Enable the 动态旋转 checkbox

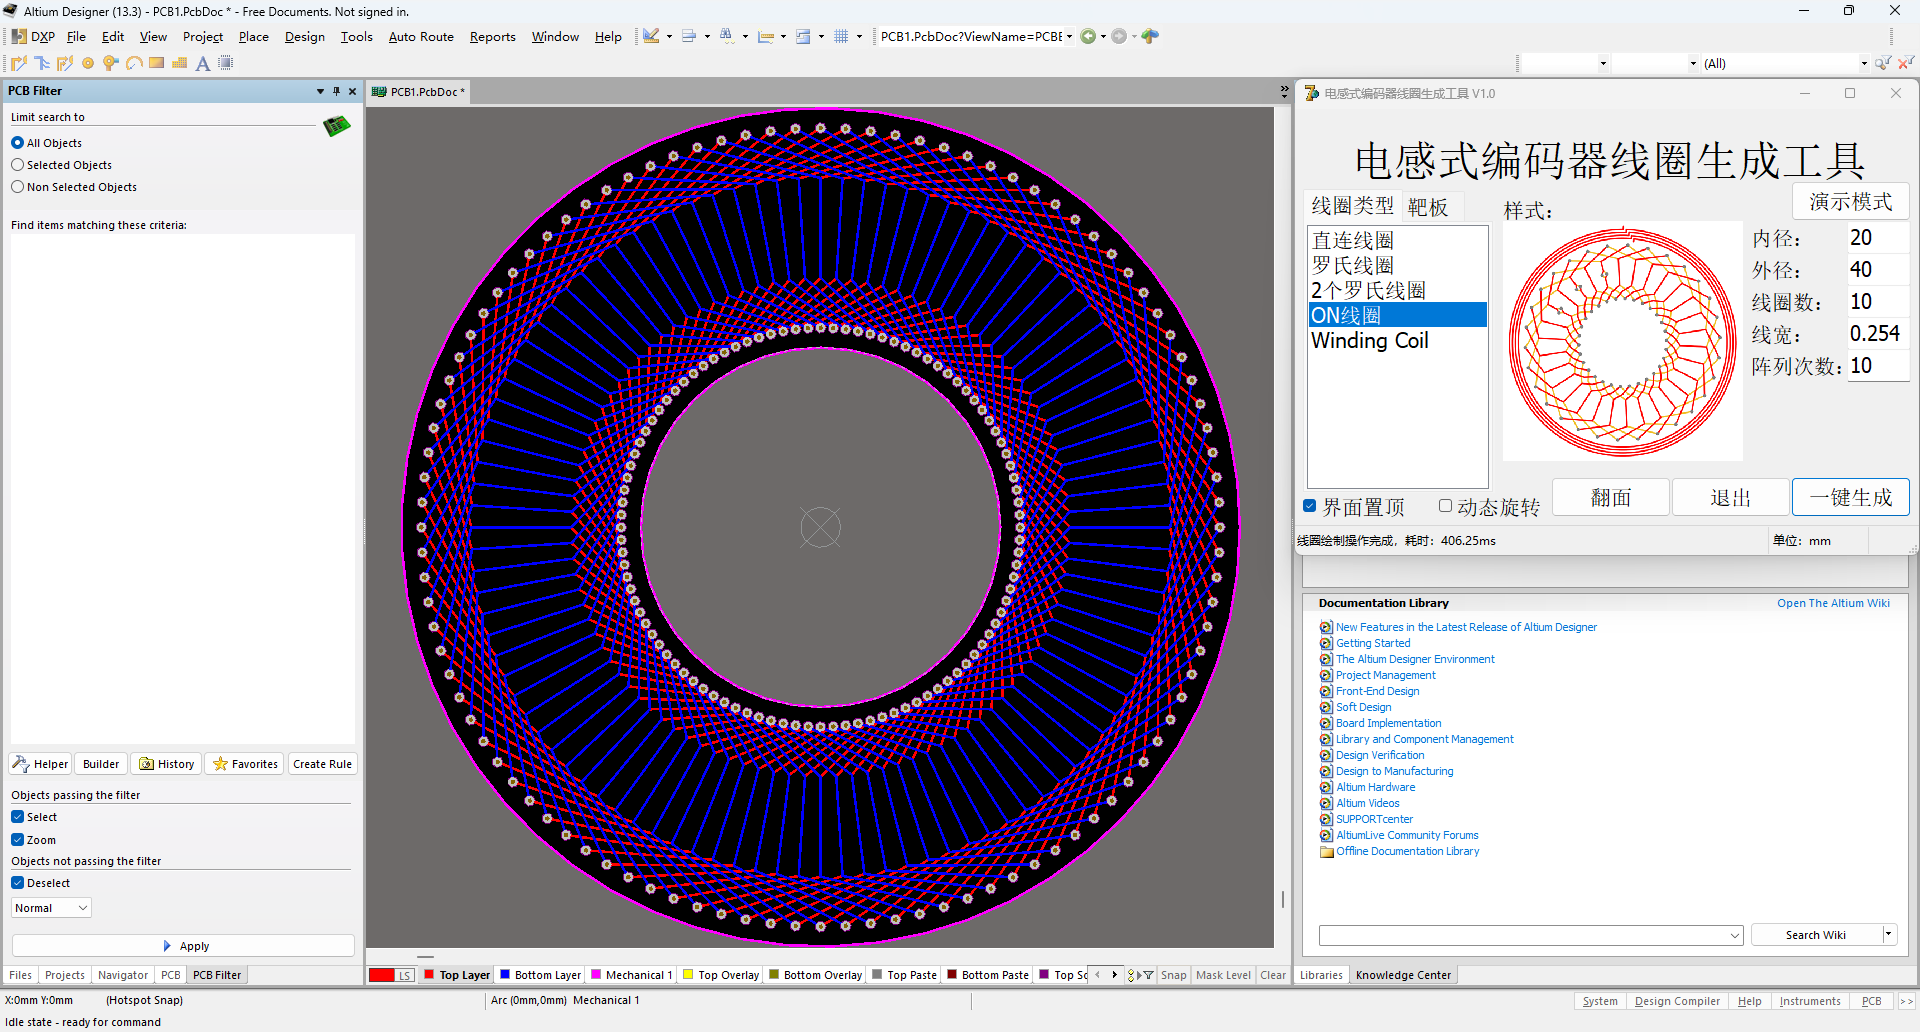tap(1445, 506)
